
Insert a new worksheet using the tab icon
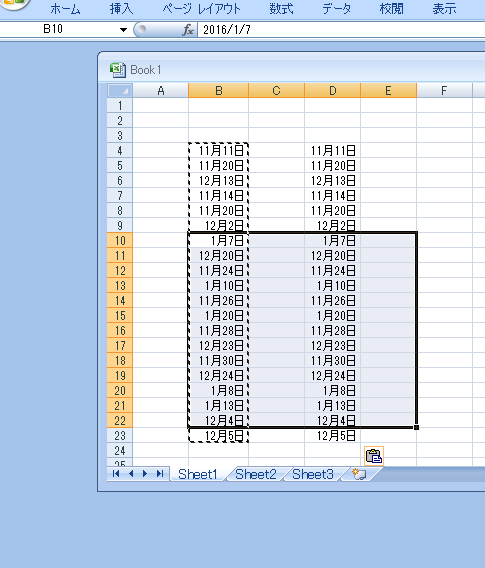coord(359,474)
